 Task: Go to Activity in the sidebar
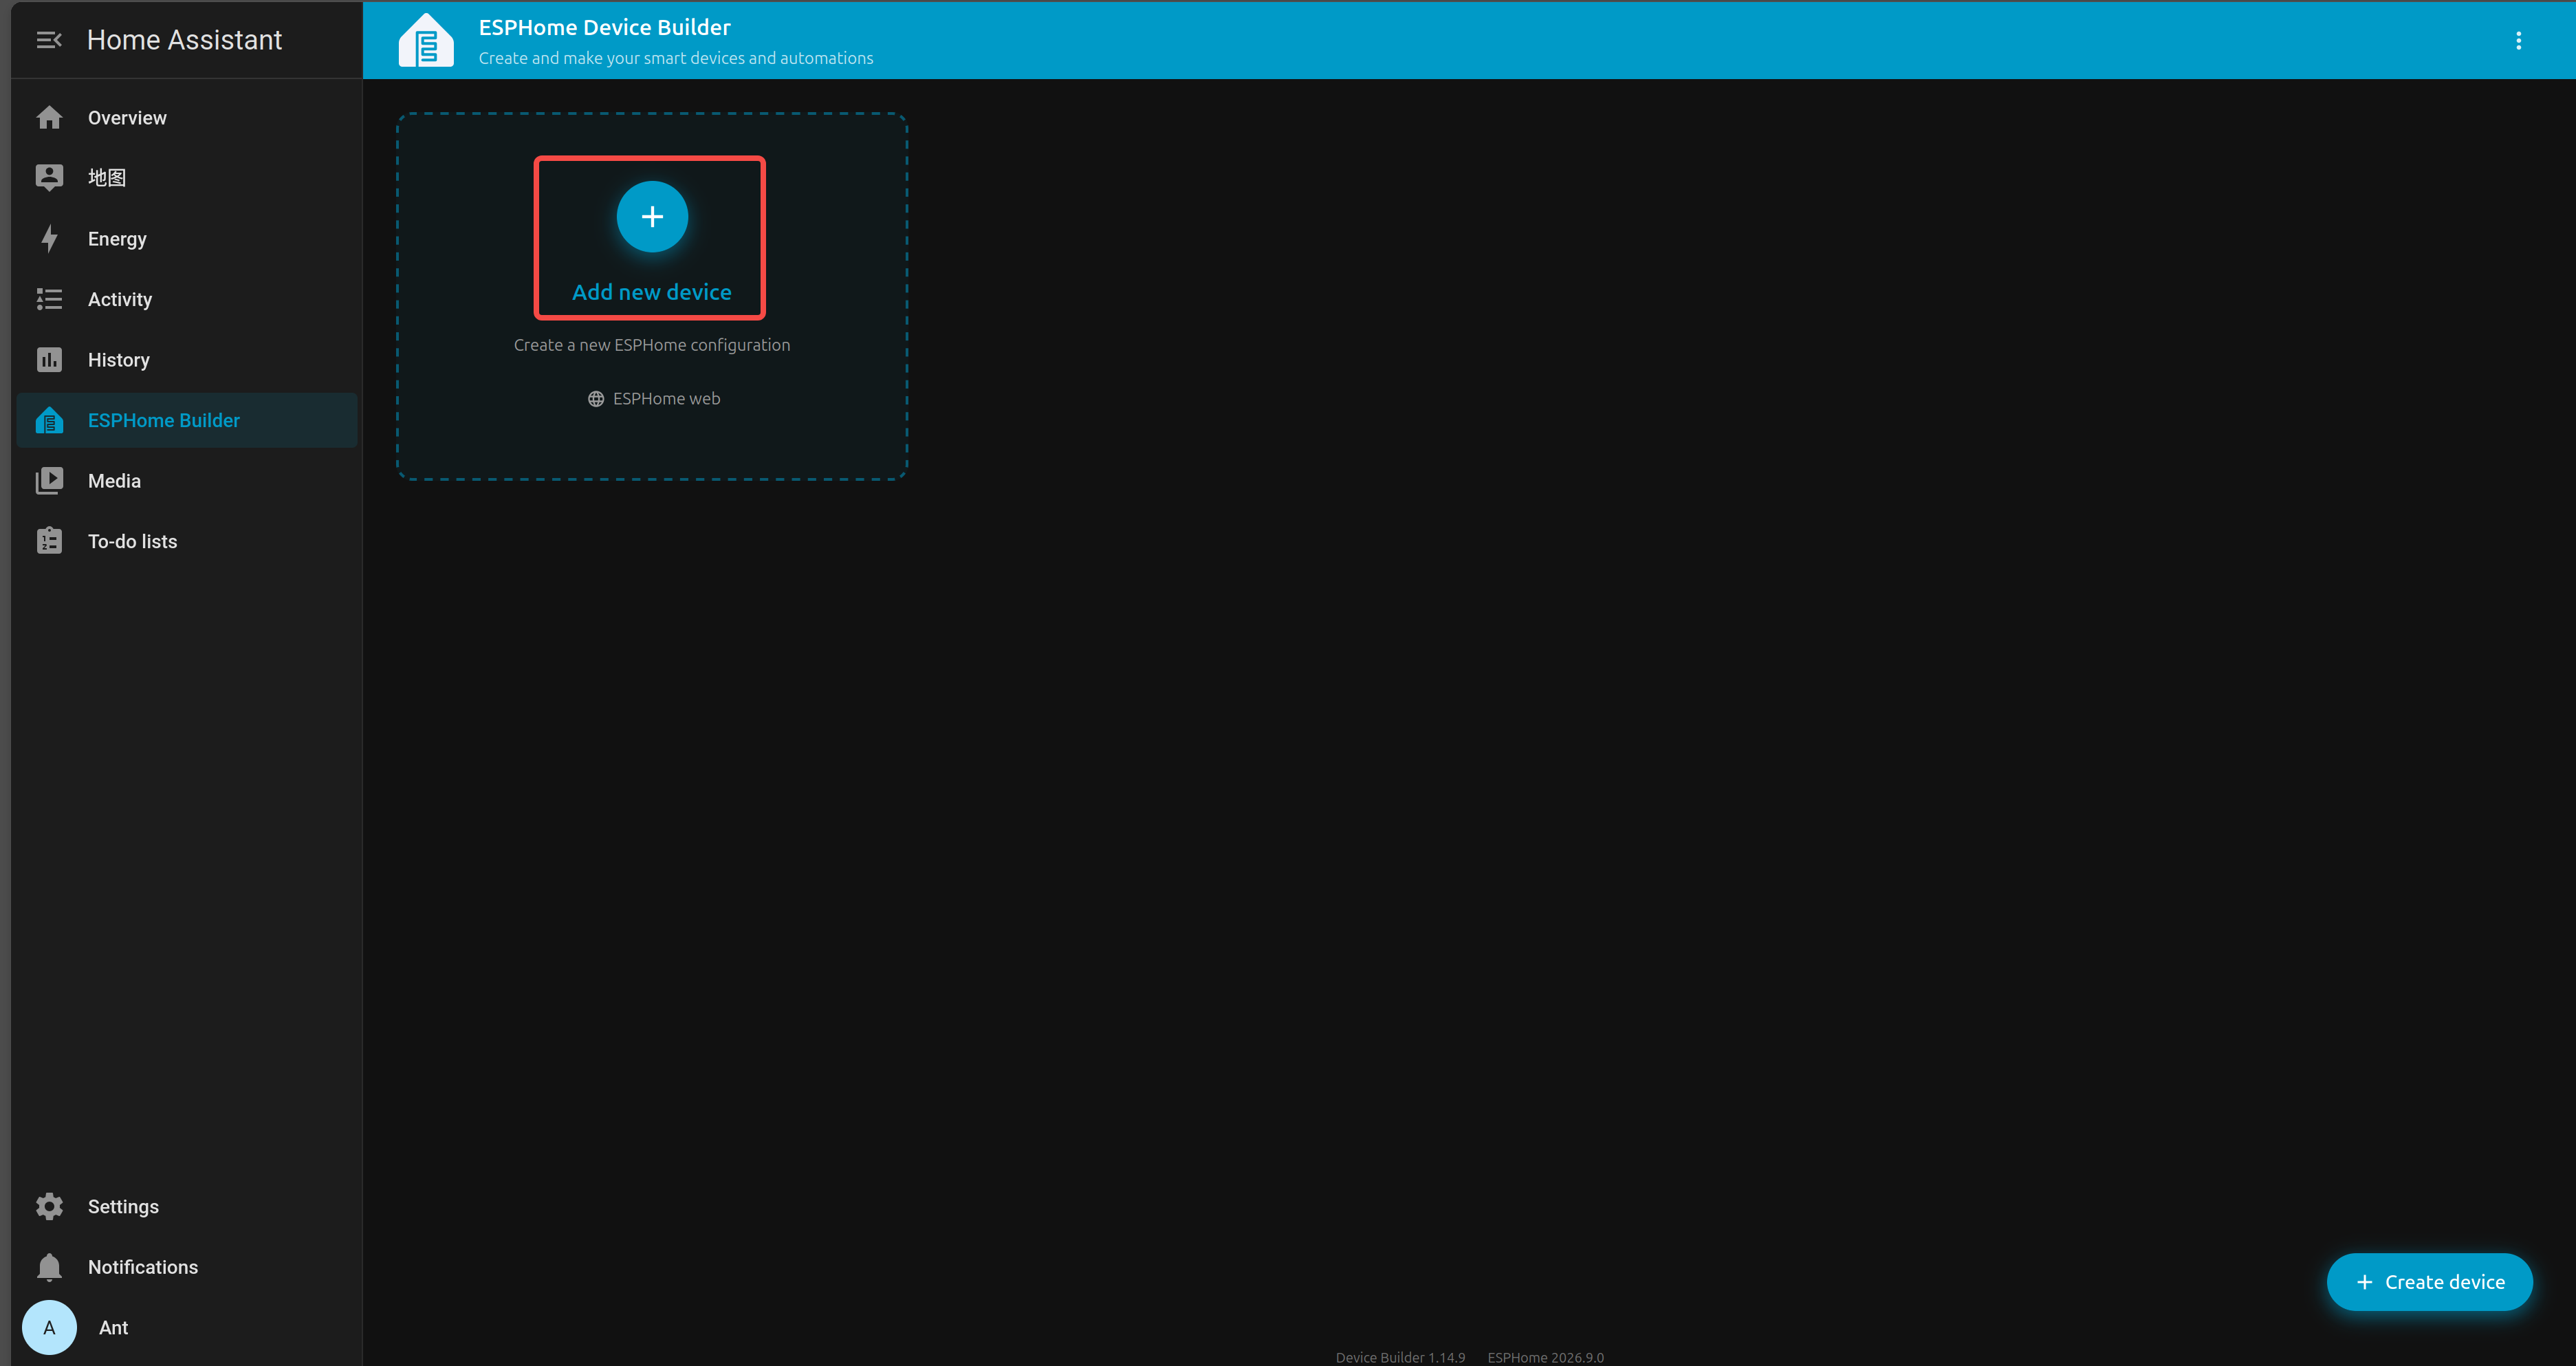[187, 299]
